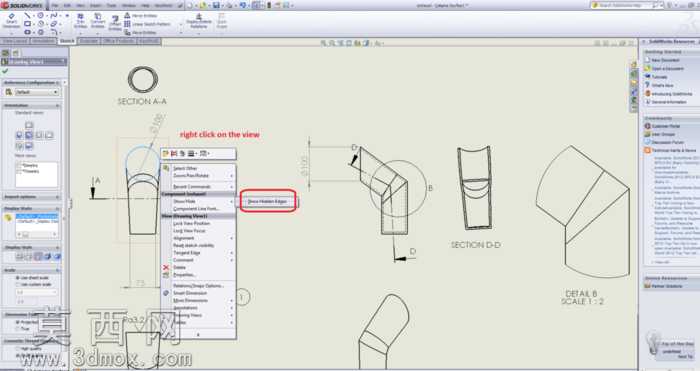Select Projected dimension type radio button
The image size is (700, 371).
pyautogui.click(x=18, y=322)
